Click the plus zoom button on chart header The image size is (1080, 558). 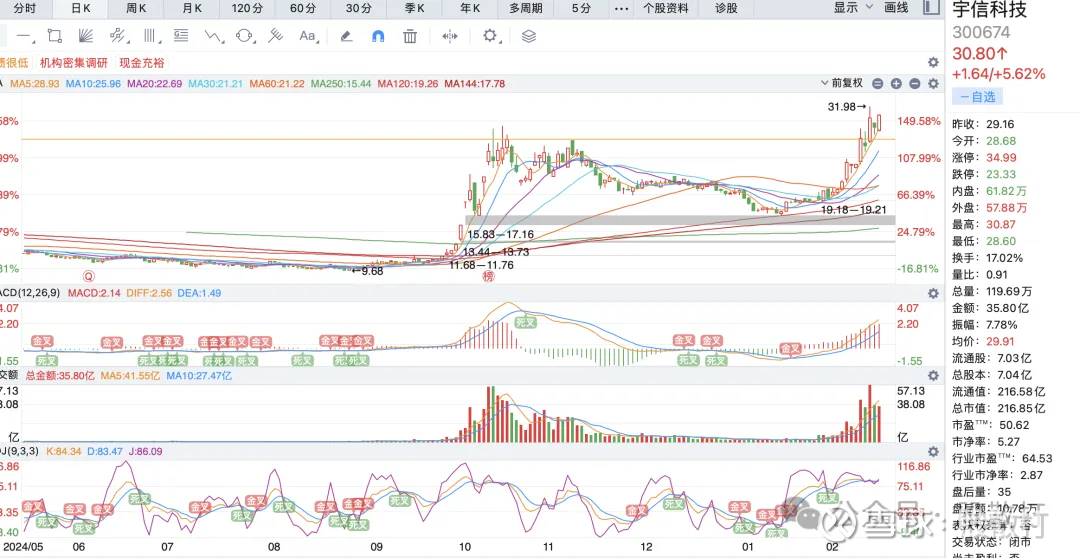896,84
